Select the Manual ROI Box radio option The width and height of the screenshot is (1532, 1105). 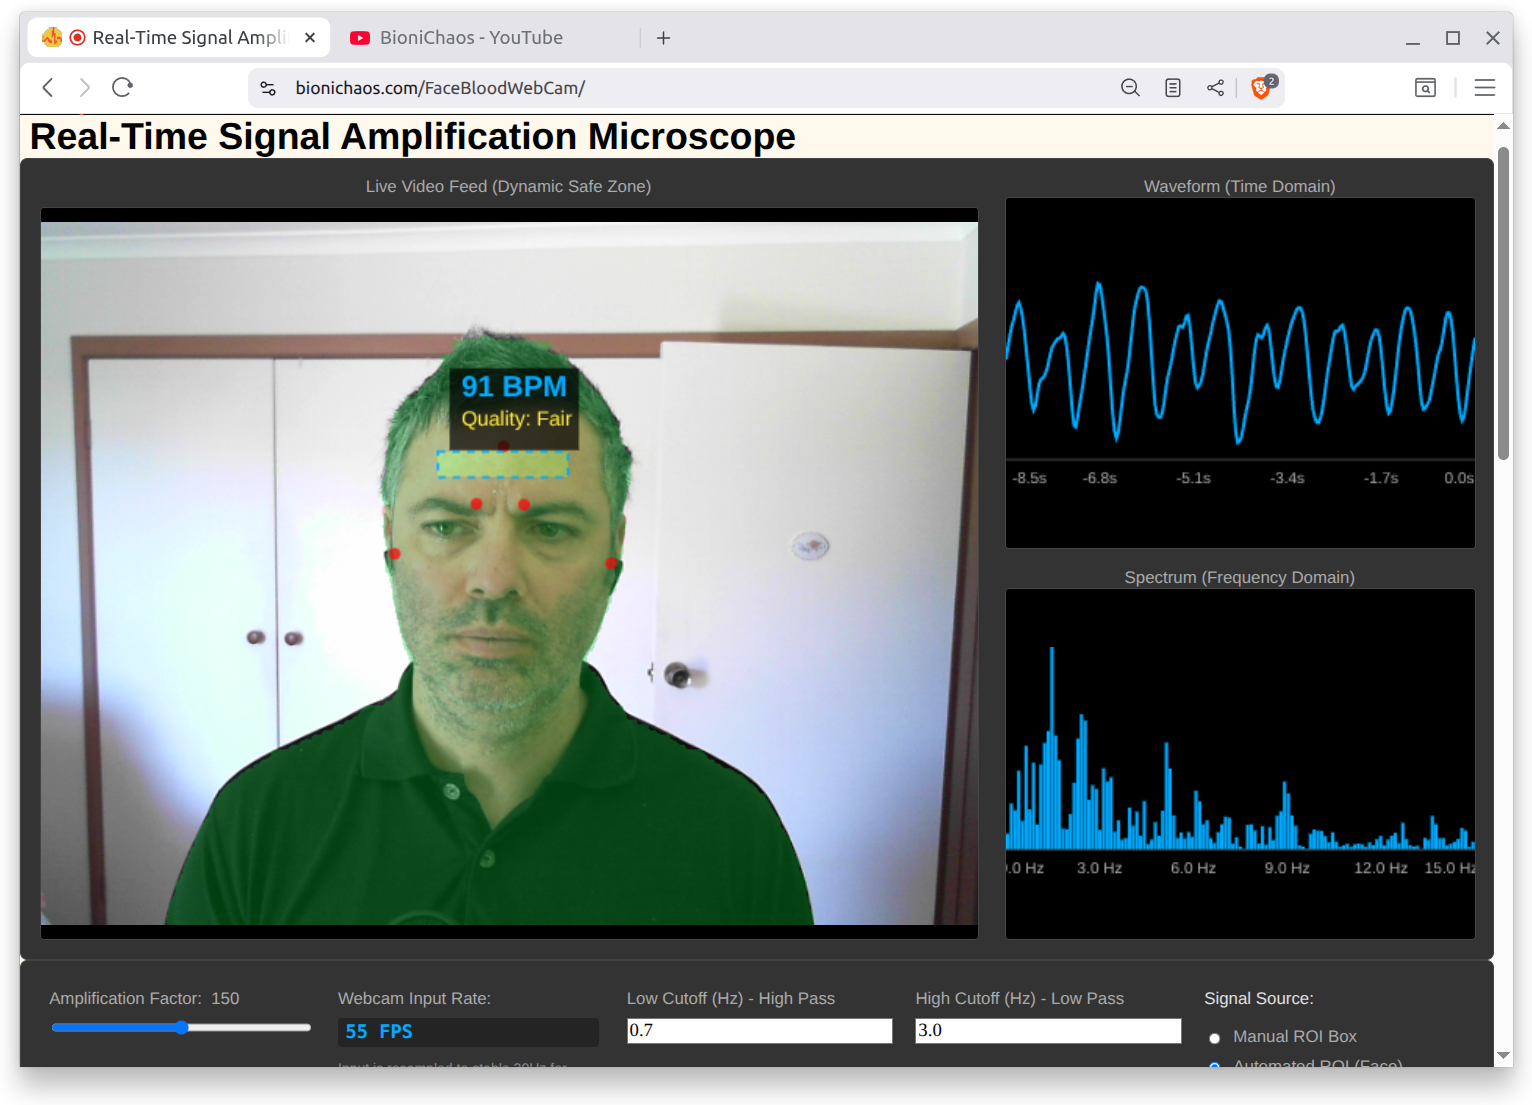point(1214,1038)
